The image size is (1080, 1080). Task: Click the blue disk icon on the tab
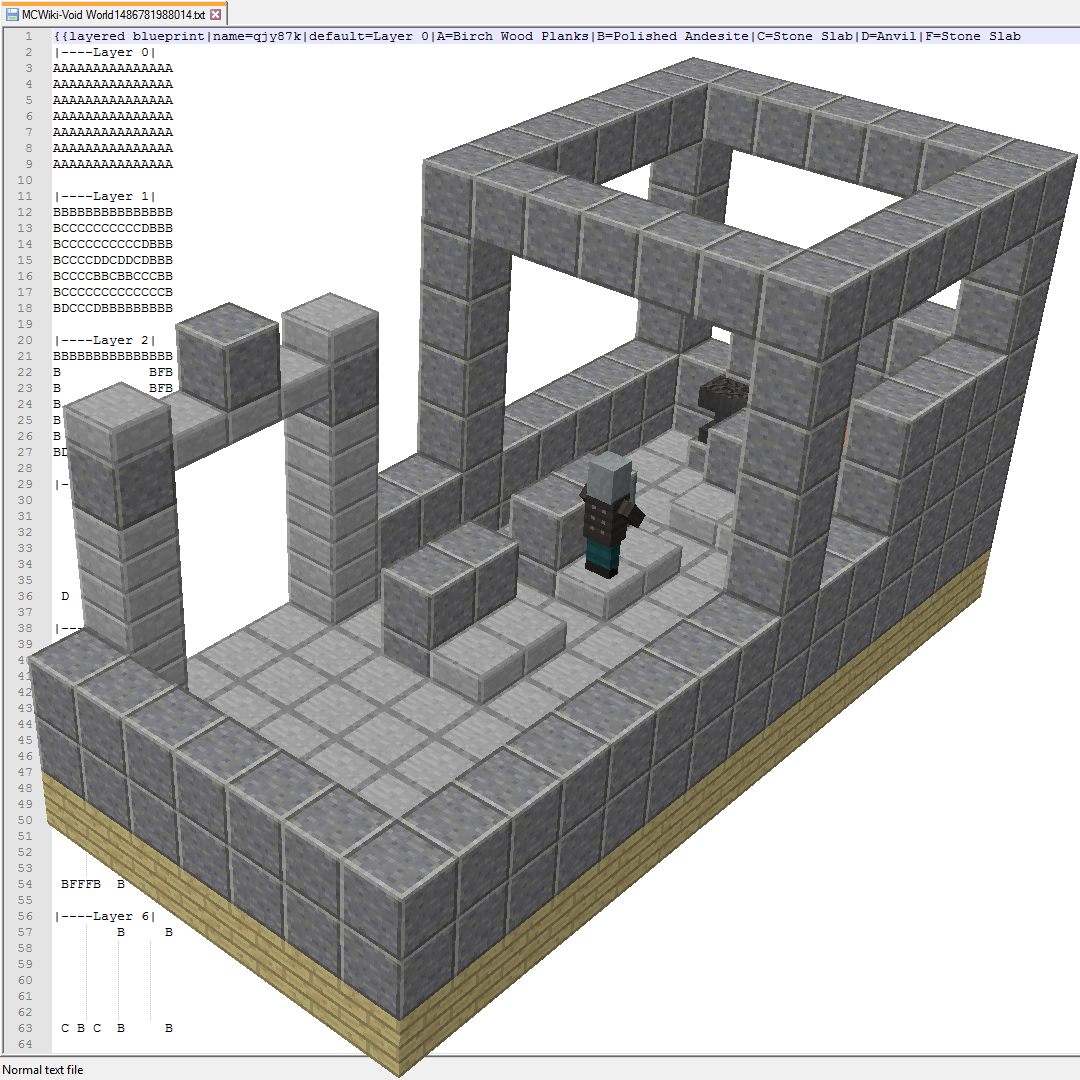click(x=12, y=15)
